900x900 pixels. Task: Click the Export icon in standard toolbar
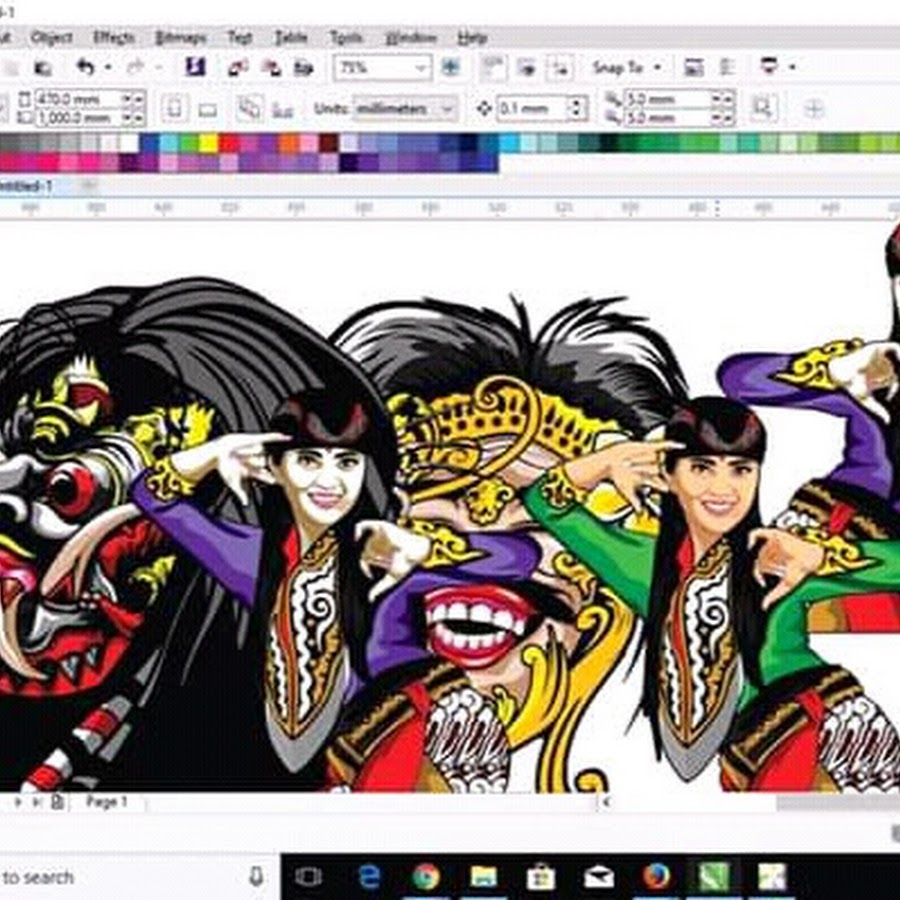coord(270,68)
